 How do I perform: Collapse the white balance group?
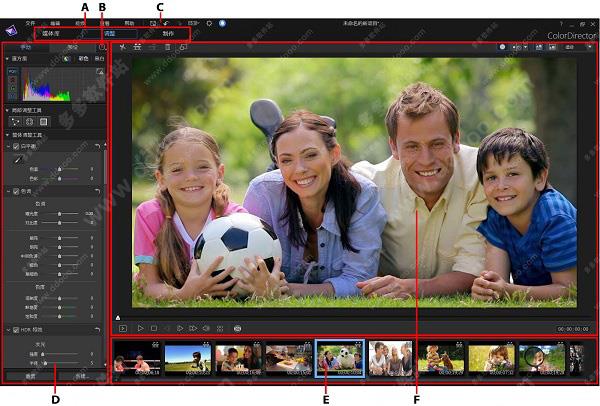pyautogui.click(x=8, y=146)
